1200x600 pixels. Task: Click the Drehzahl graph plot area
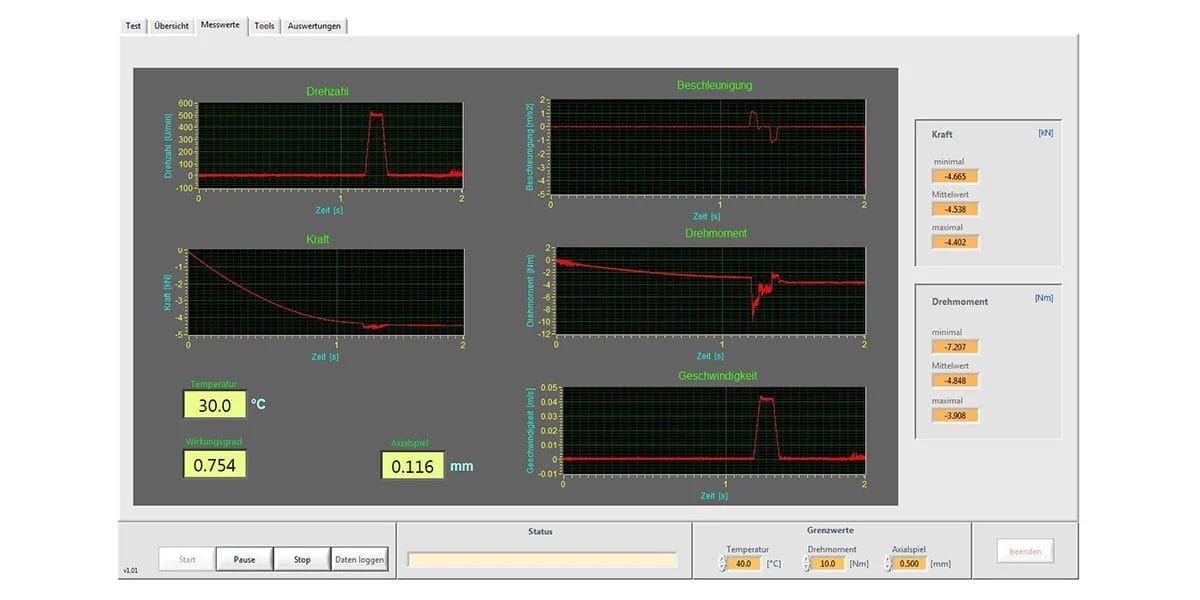click(330, 145)
